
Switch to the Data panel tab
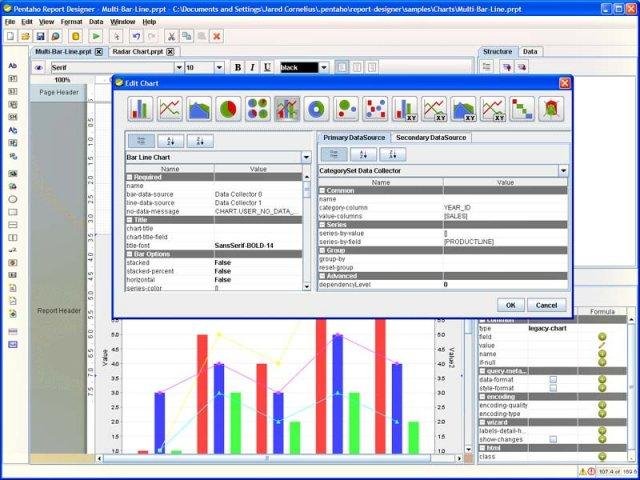pyautogui.click(x=530, y=51)
